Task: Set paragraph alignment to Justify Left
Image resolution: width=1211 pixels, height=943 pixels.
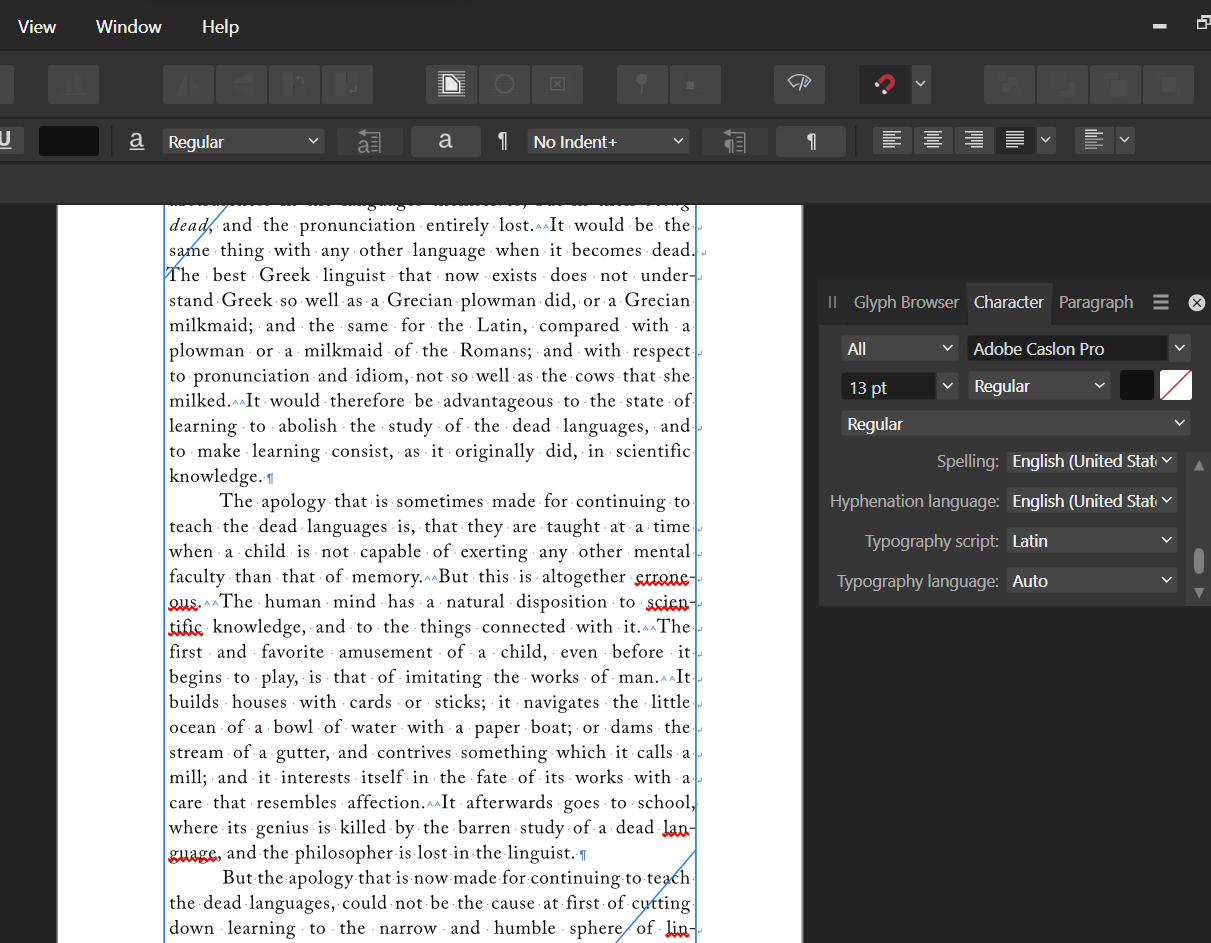Action: [1015, 141]
